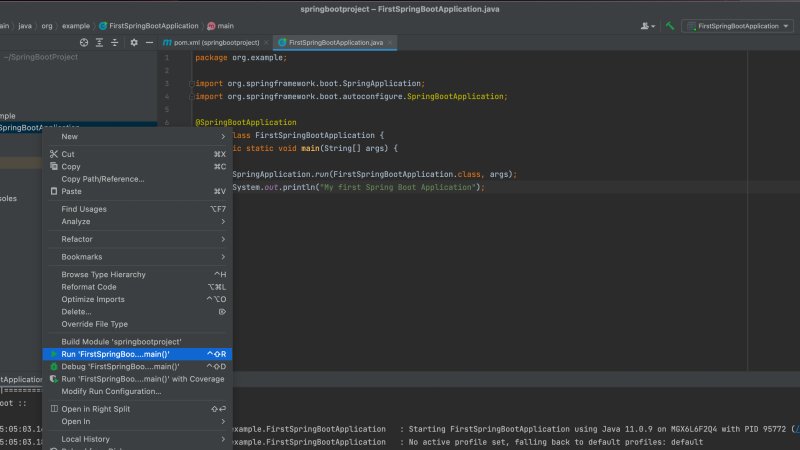Click the Cut scissors icon in context menu
The image size is (800, 450).
54,154
